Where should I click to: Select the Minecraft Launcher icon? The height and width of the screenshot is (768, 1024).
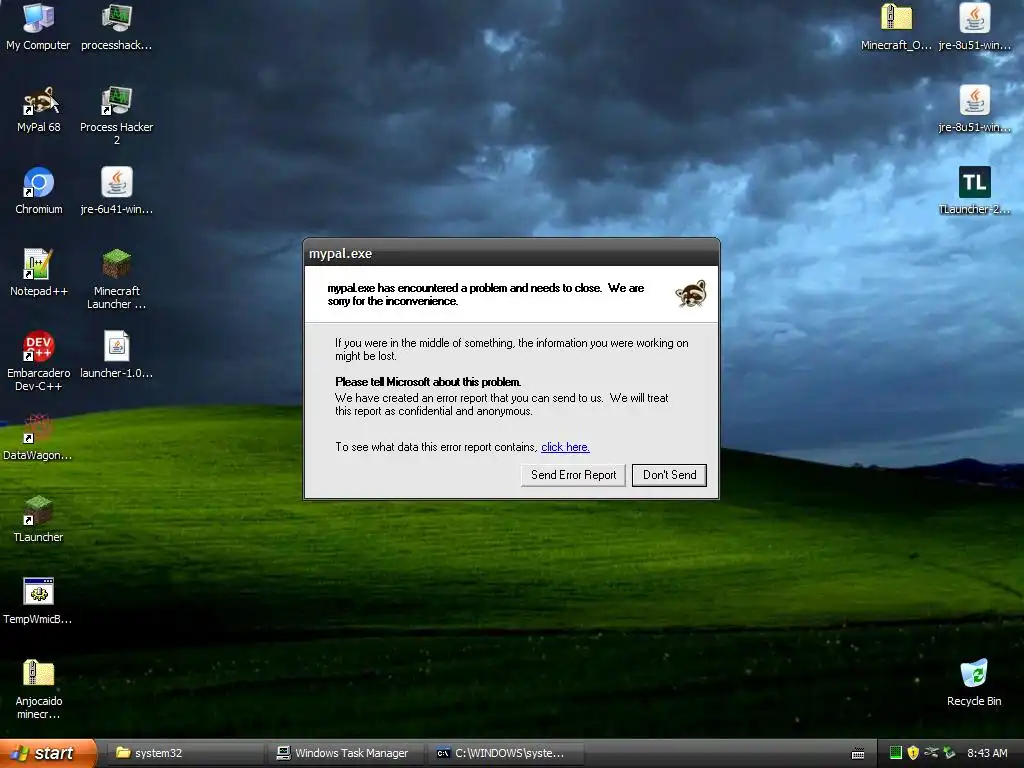[x=116, y=280]
